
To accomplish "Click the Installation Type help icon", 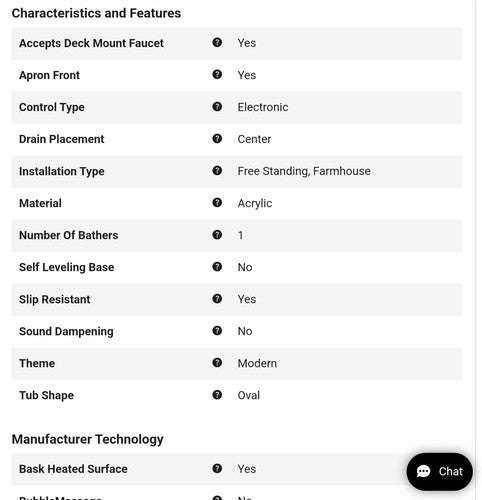I will click(217, 170).
